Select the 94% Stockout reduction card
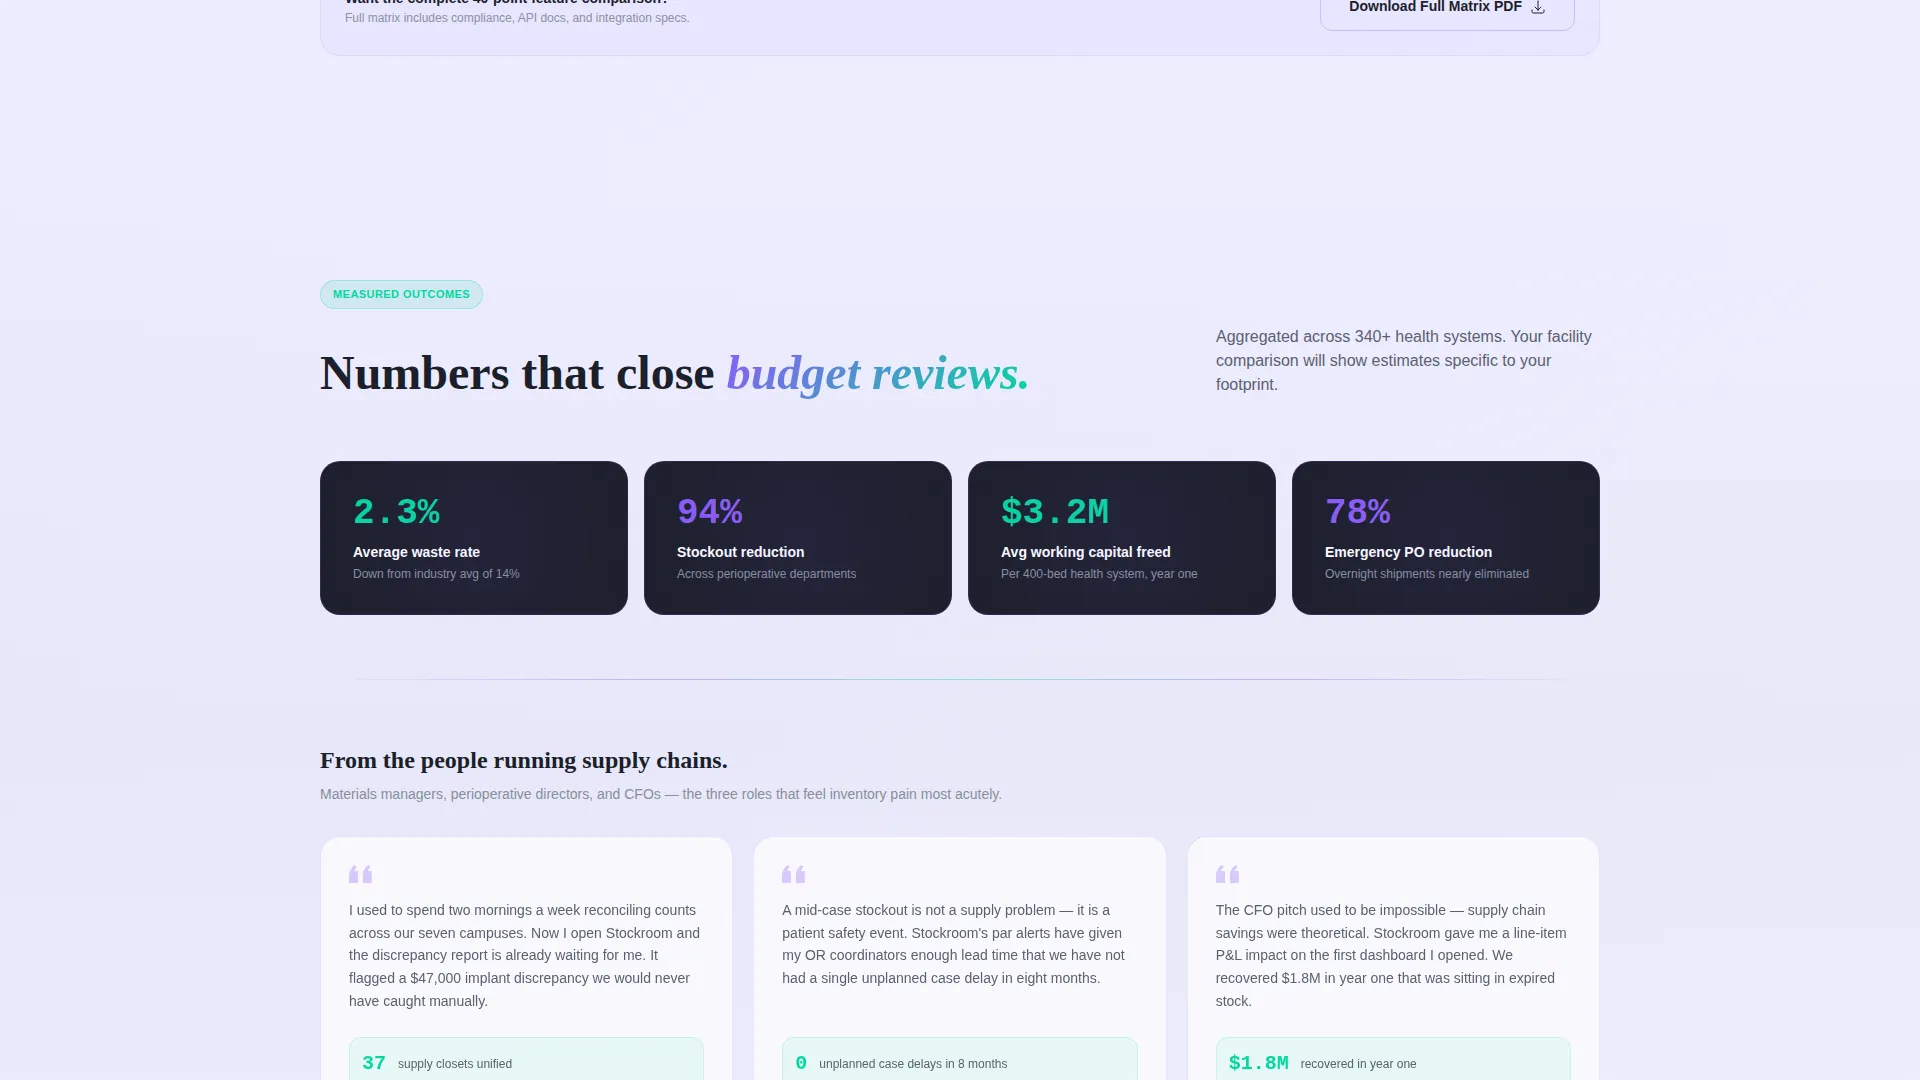This screenshot has width=1920, height=1080. click(x=798, y=538)
